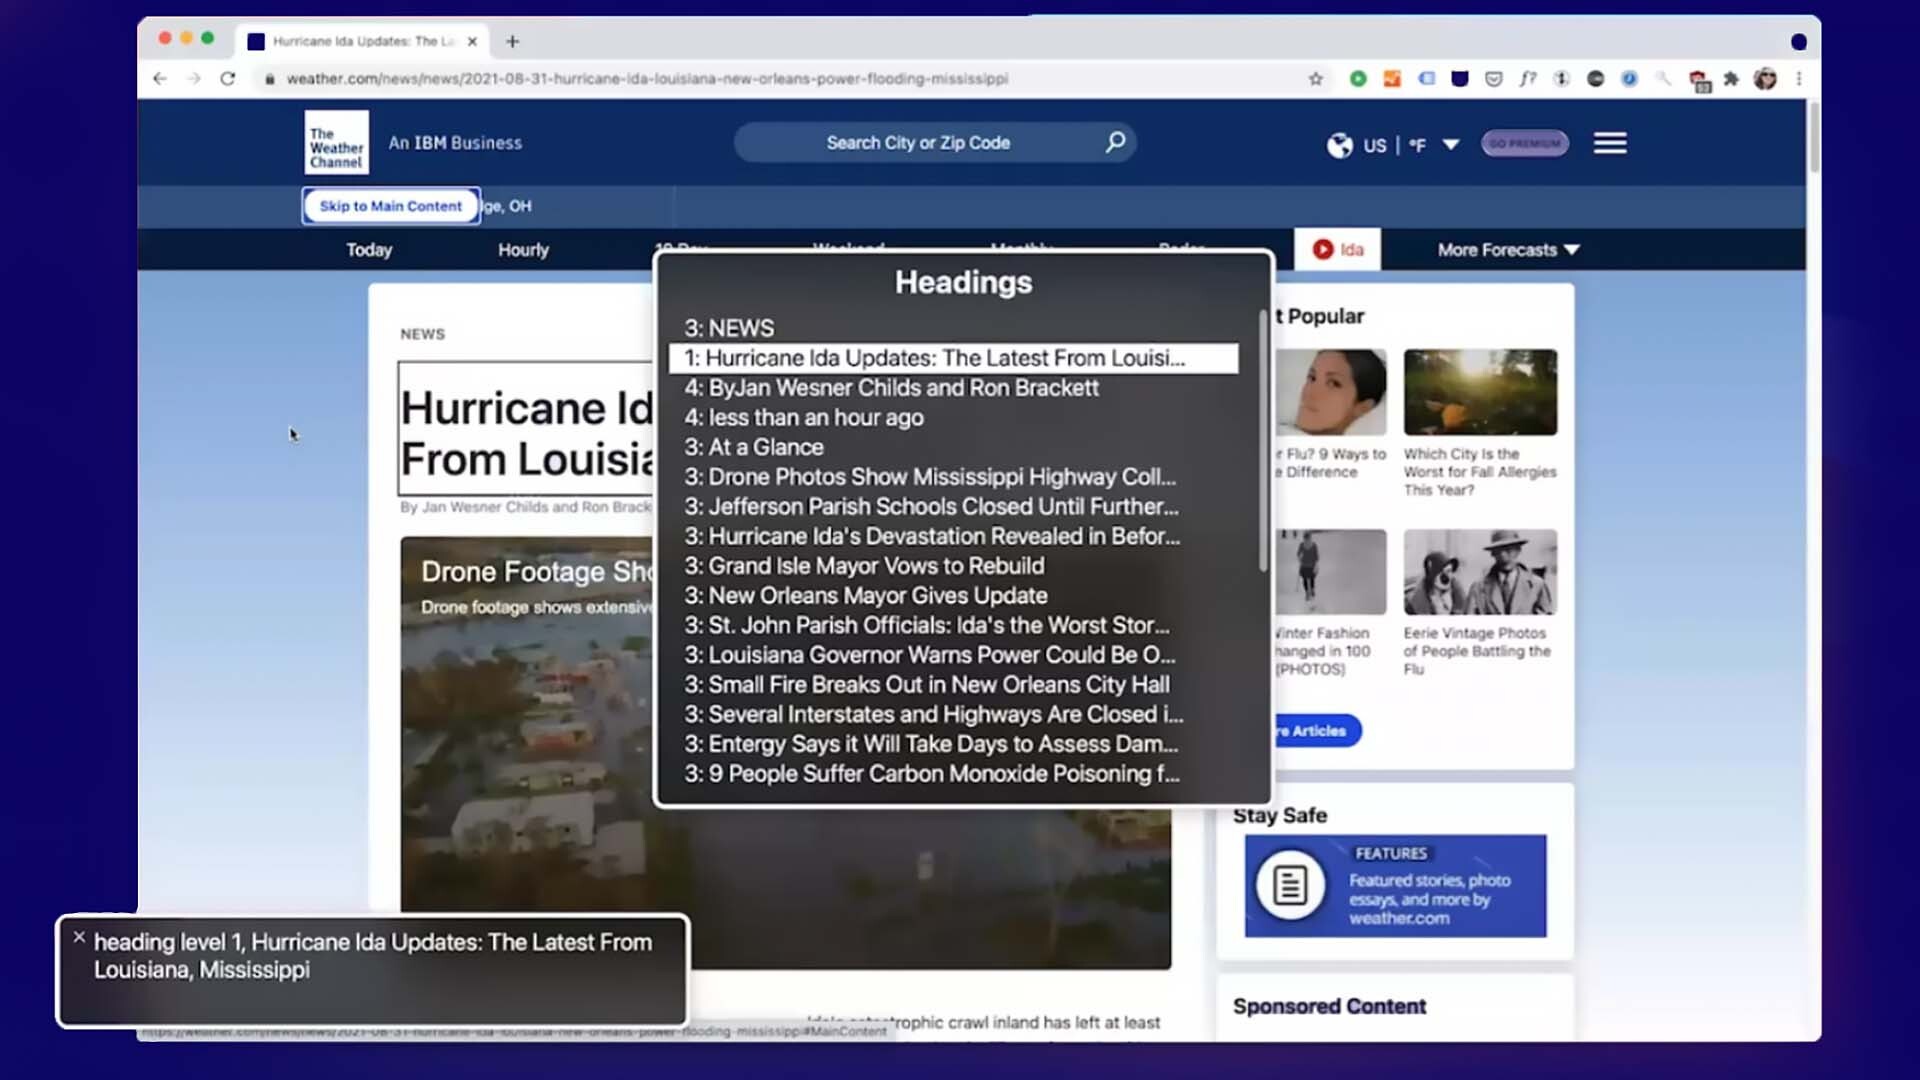
Task: Open a new browser tab
Action: 512,41
